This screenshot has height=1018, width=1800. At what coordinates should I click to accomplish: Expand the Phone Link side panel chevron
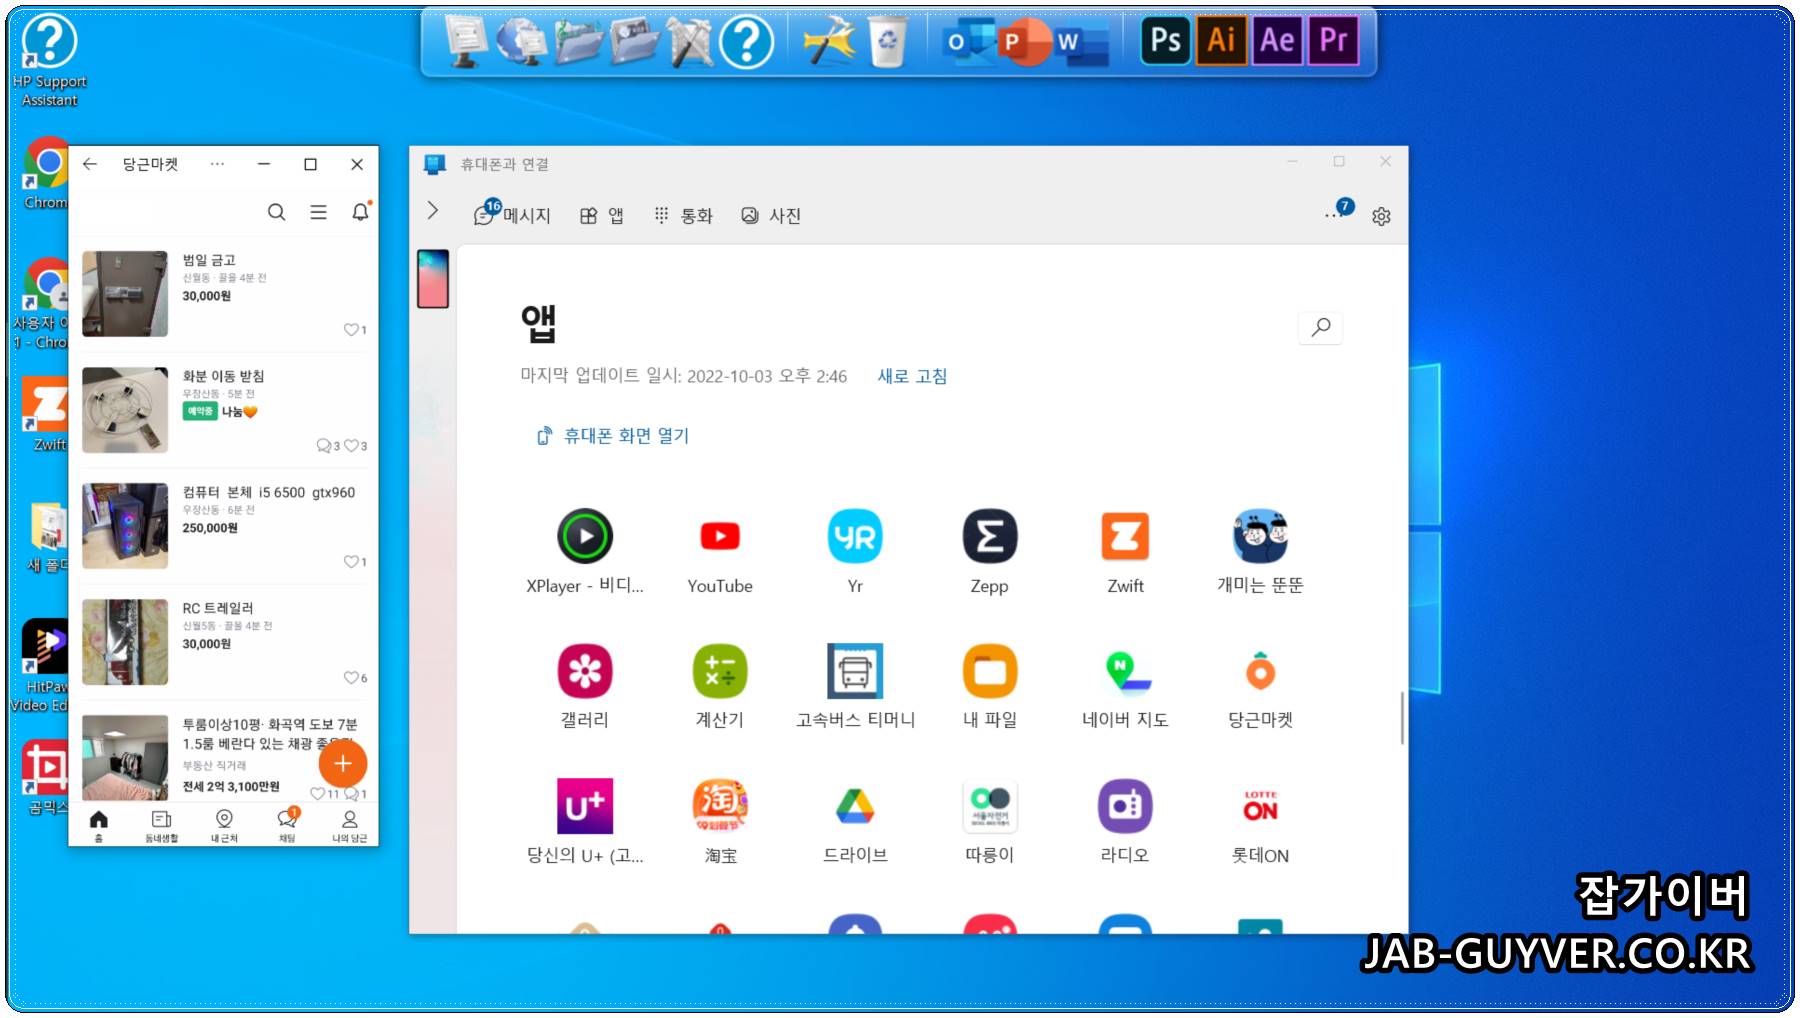pyautogui.click(x=433, y=210)
